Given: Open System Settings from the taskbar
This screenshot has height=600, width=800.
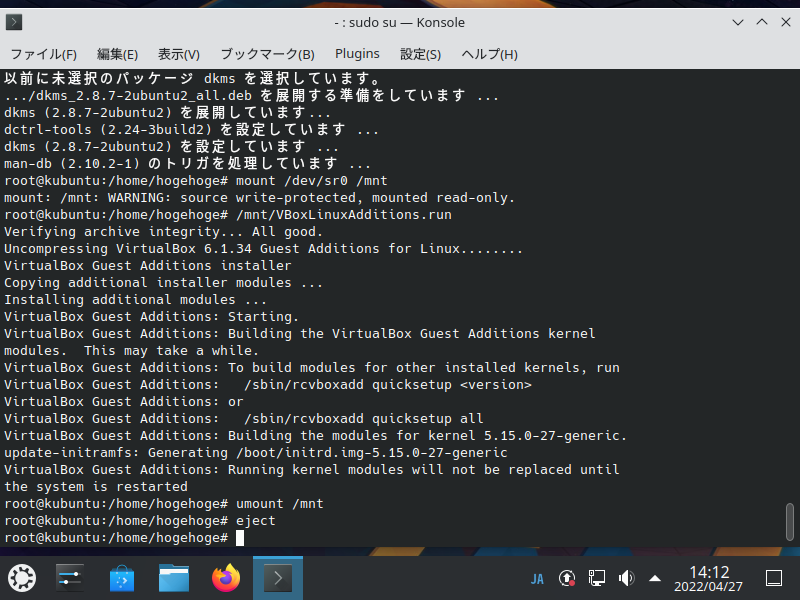Looking at the screenshot, I should click(70, 578).
